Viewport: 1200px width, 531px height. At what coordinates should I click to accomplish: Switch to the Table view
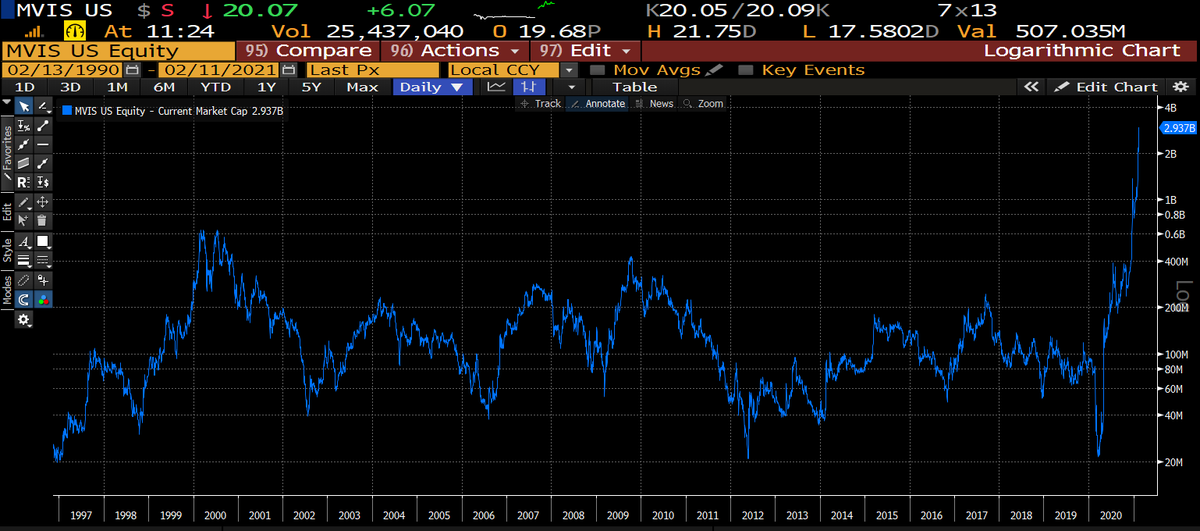click(634, 87)
